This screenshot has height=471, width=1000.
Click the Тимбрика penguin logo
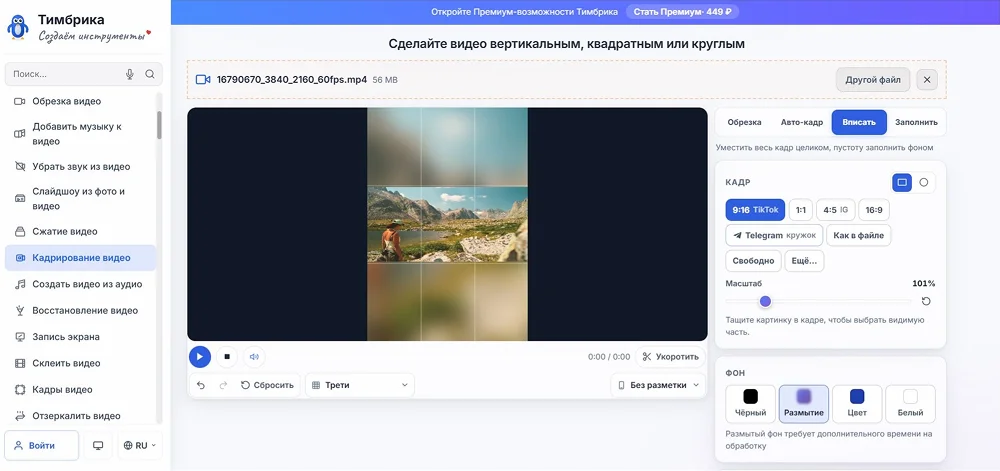click(17, 27)
